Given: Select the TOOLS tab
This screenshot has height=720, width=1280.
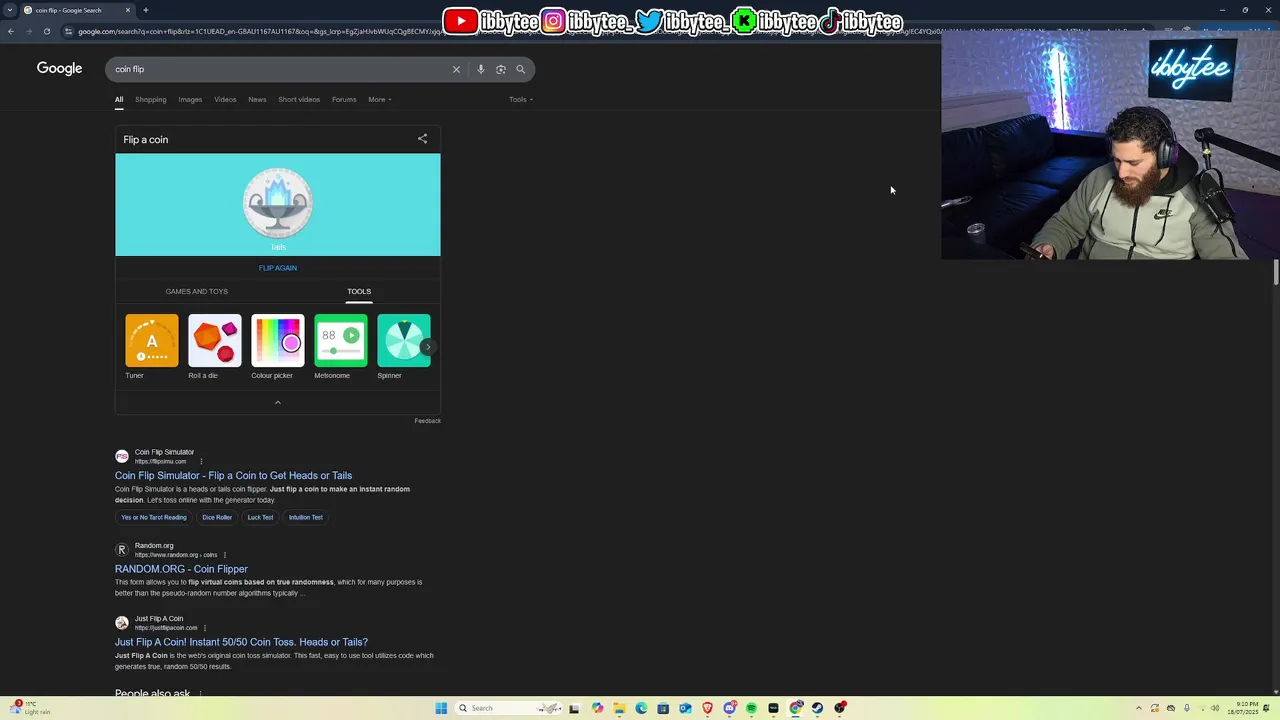Looking at the screenshot, I should click(x=359, y=291).
